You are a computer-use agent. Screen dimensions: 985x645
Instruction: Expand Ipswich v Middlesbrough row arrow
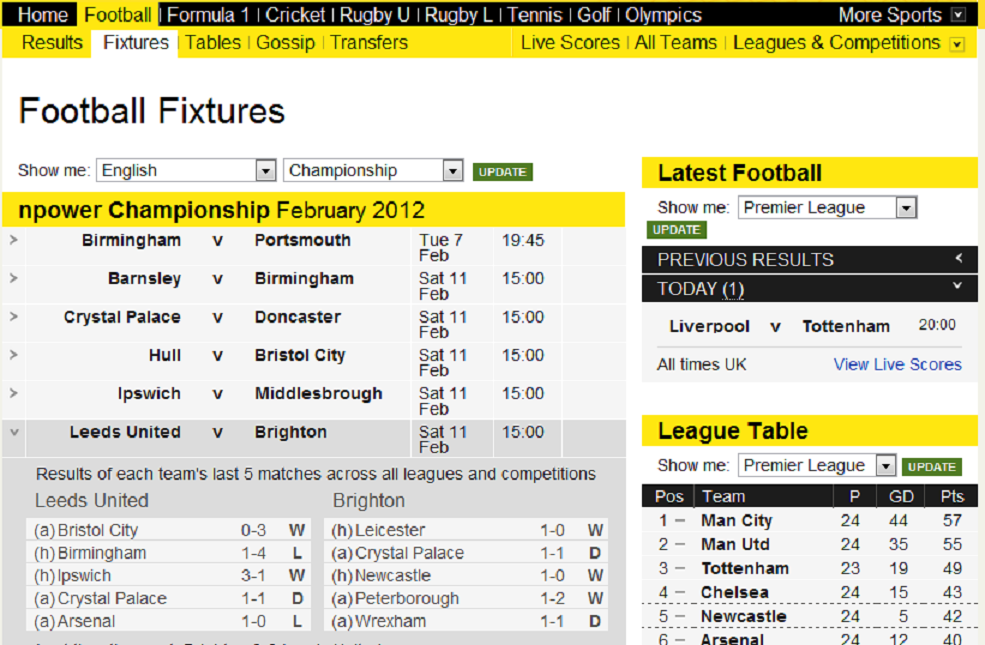[x=14, y=393]
